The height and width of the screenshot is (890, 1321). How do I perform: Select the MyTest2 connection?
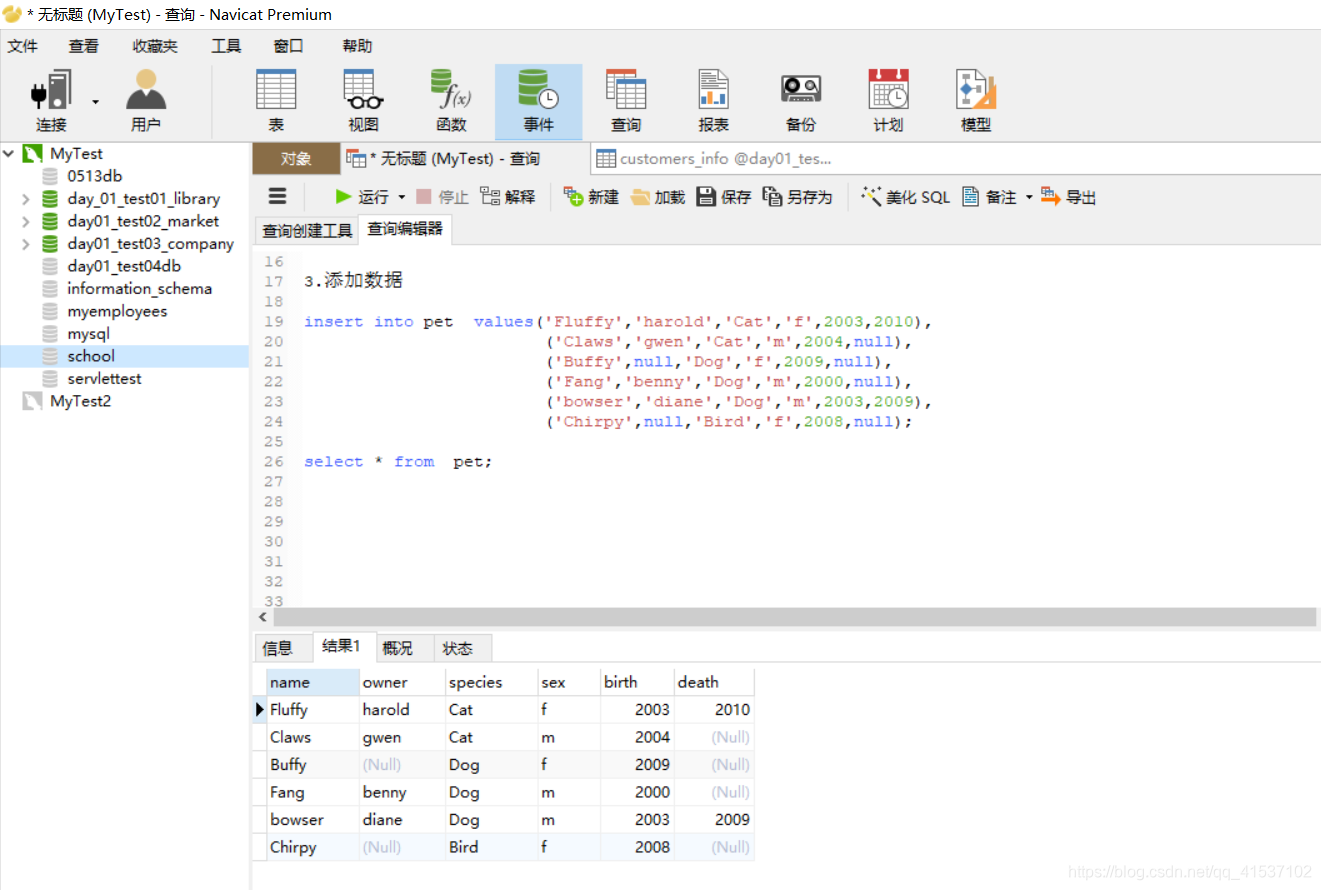[80, 401]
